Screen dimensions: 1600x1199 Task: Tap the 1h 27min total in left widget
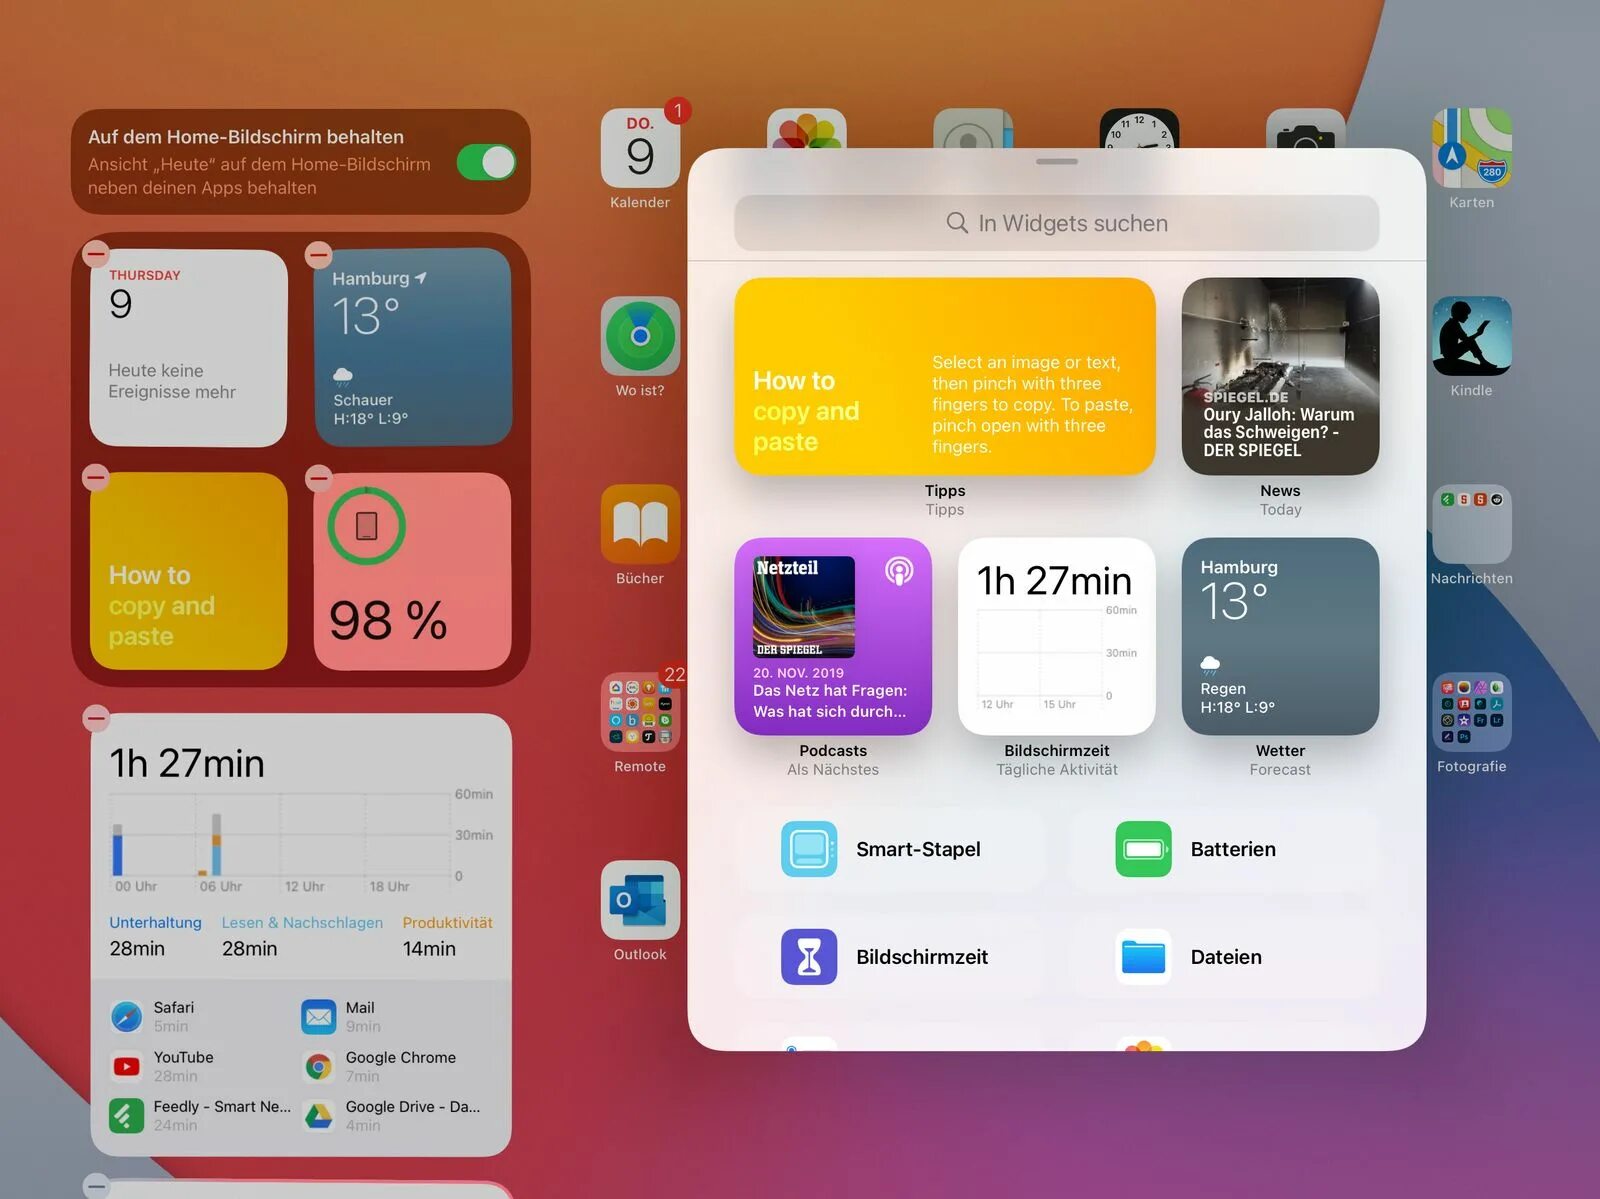pyautogui.click(x=187, y=763)
